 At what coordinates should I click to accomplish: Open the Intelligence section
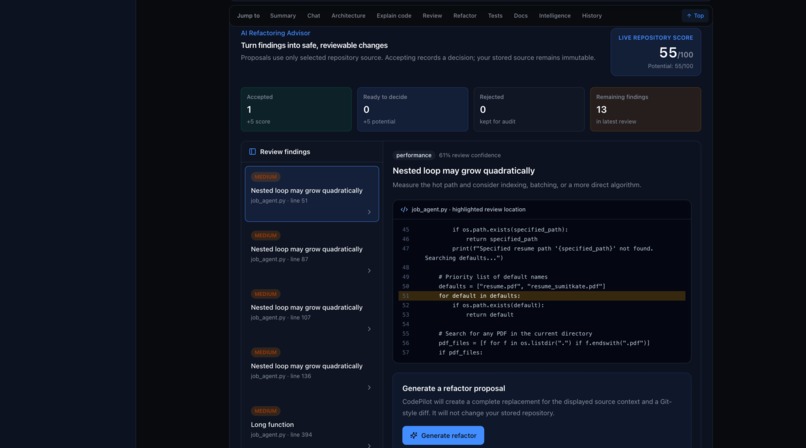point(555,16)
